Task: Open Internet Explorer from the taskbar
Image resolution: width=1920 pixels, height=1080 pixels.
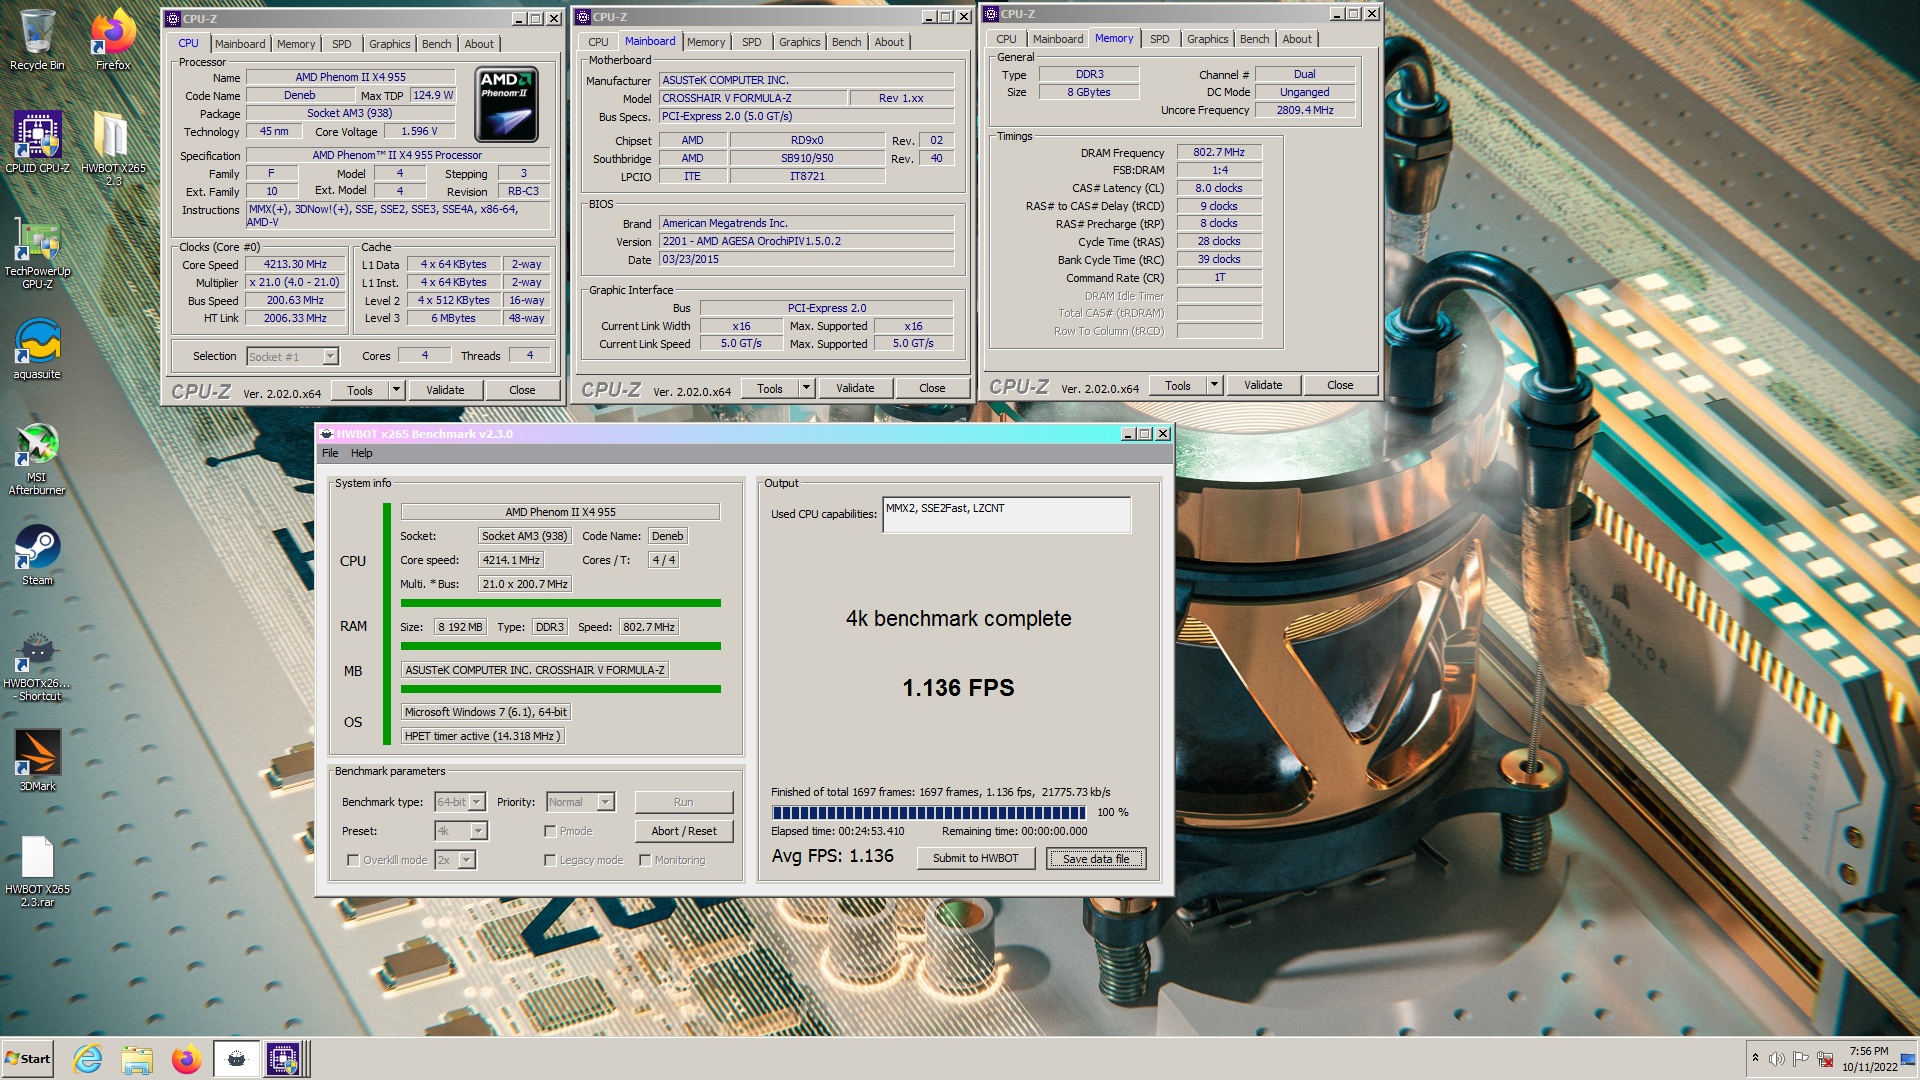Action: (x=88, y=1059)
